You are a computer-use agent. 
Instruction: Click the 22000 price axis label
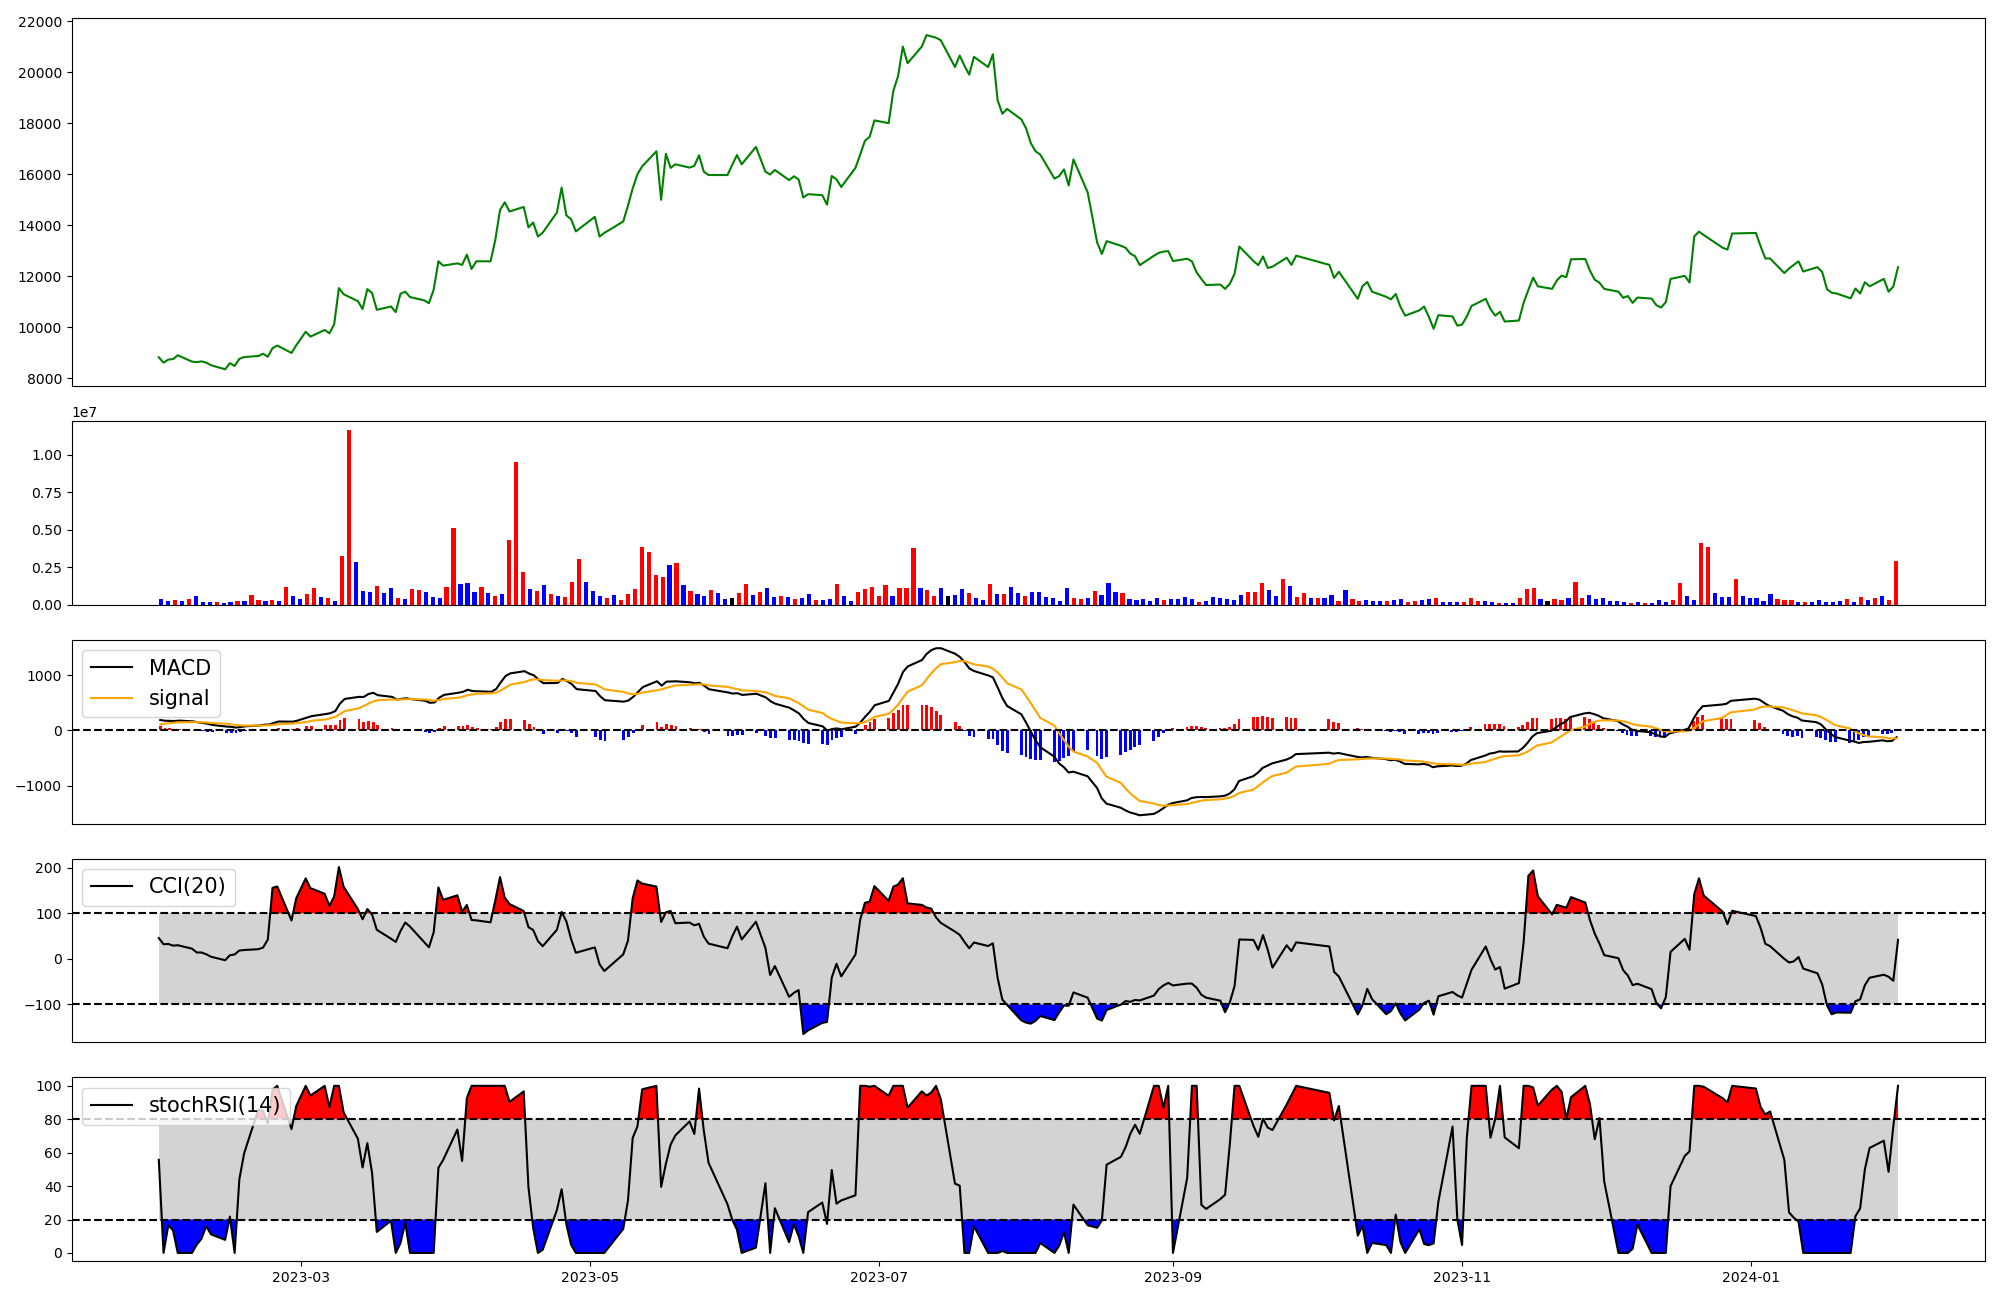(40, 22)
